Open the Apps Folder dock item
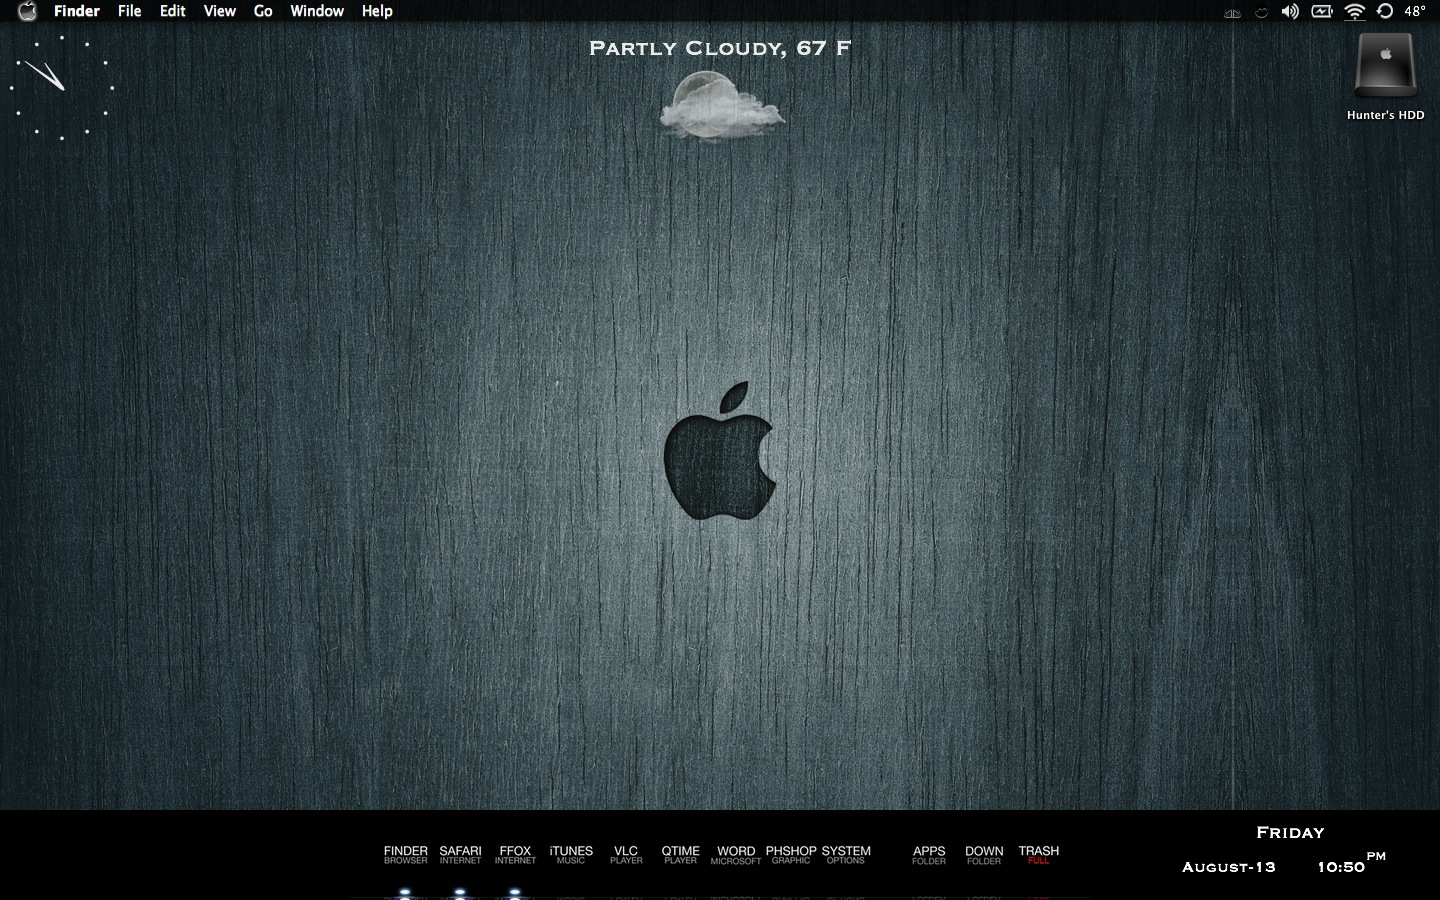 [x=929, y=854]
